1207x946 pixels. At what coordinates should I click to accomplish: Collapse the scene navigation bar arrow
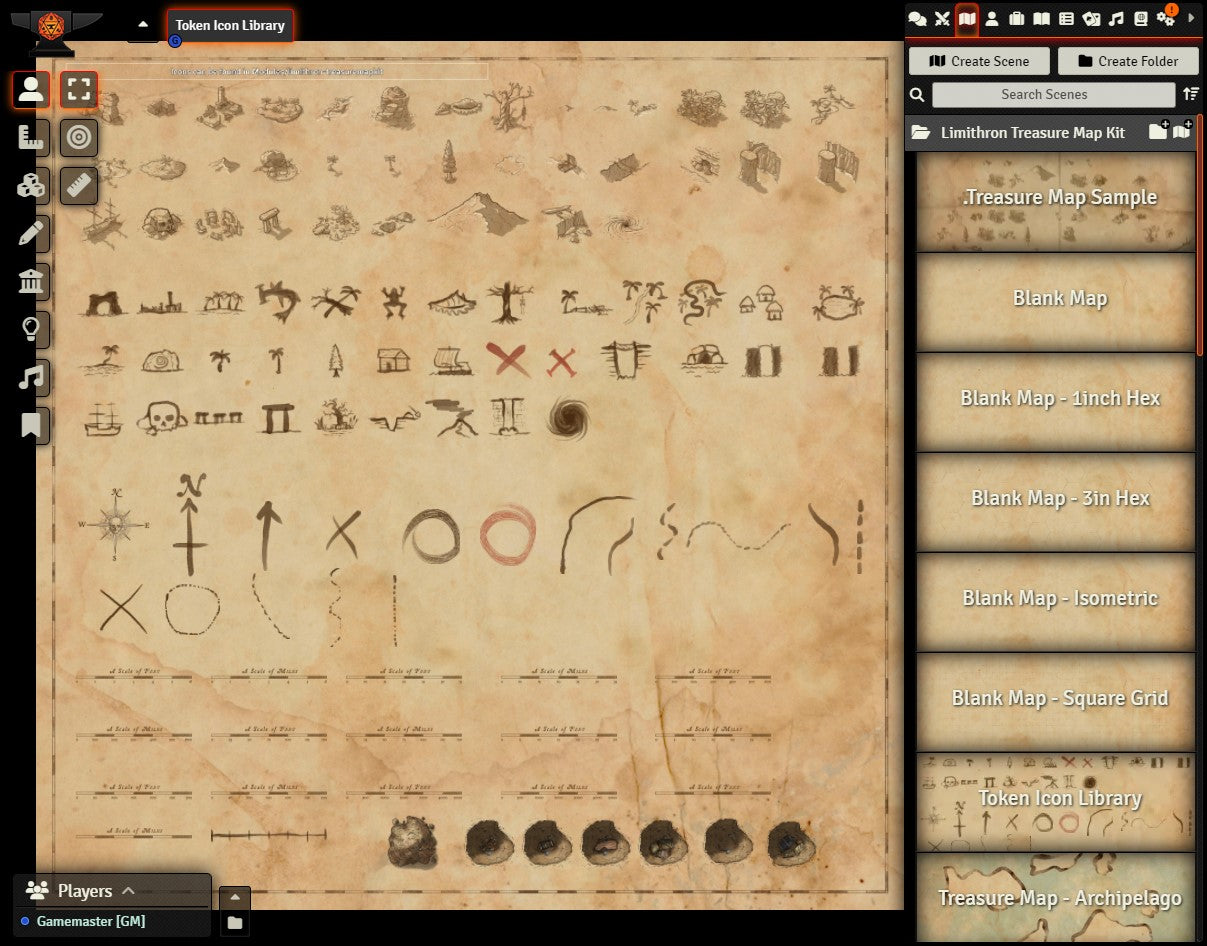click(x=143, y=25)
